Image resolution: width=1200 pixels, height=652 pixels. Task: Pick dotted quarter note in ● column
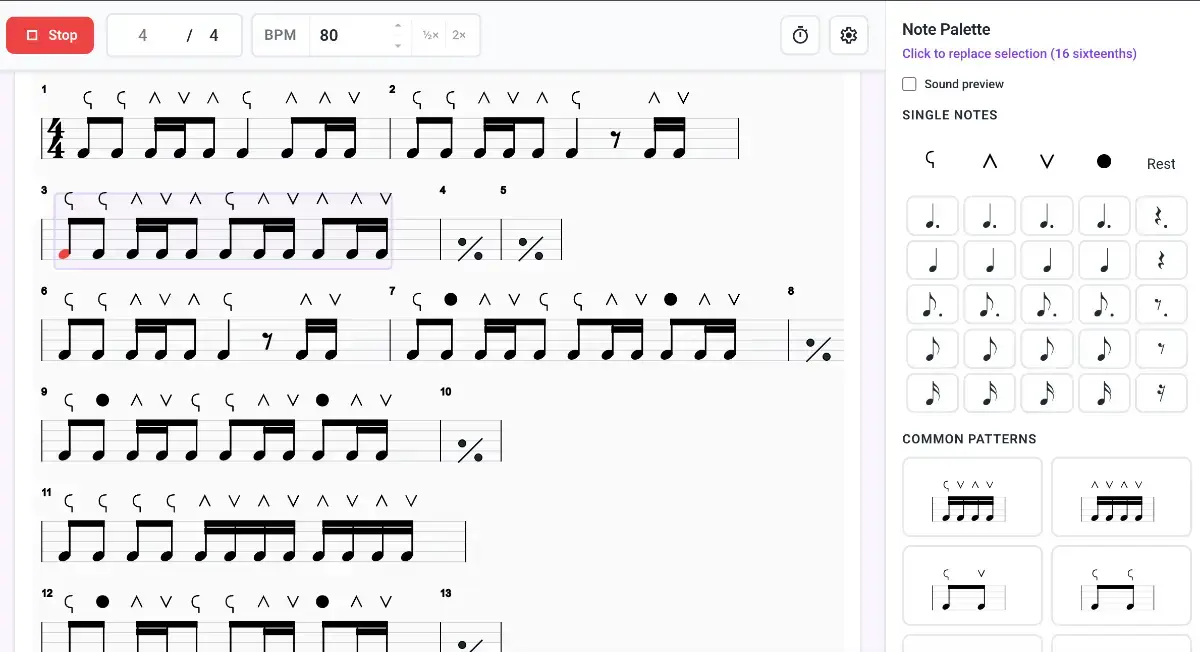1104,215
